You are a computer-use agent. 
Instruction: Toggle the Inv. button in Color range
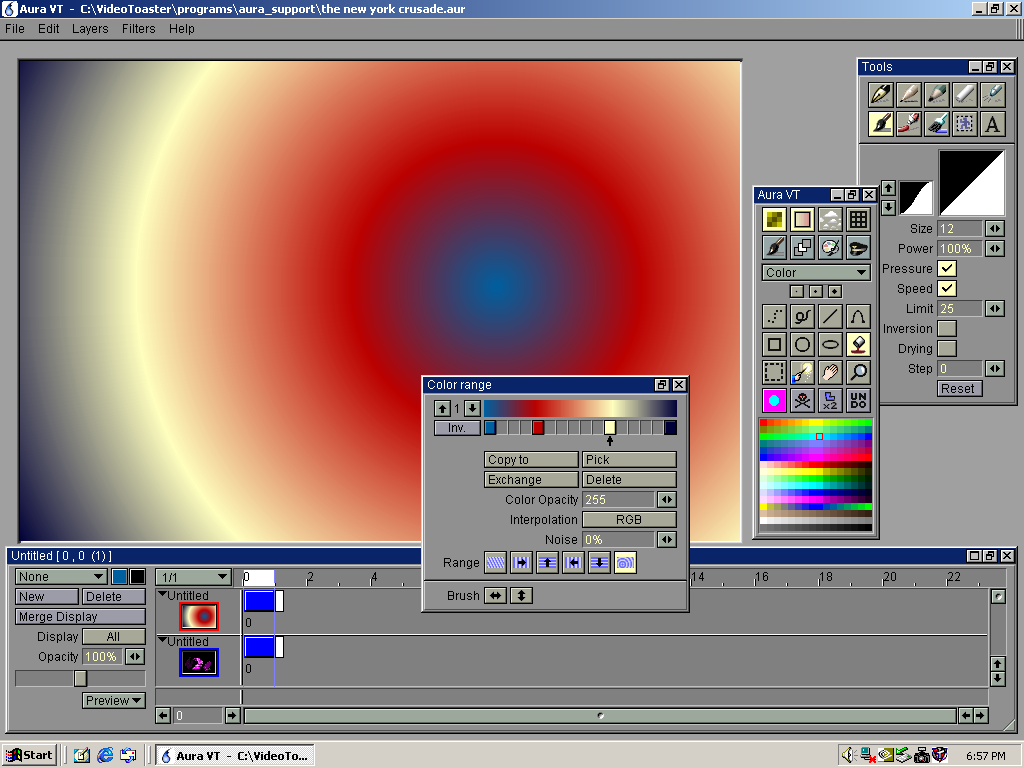[x=456, y=428]
